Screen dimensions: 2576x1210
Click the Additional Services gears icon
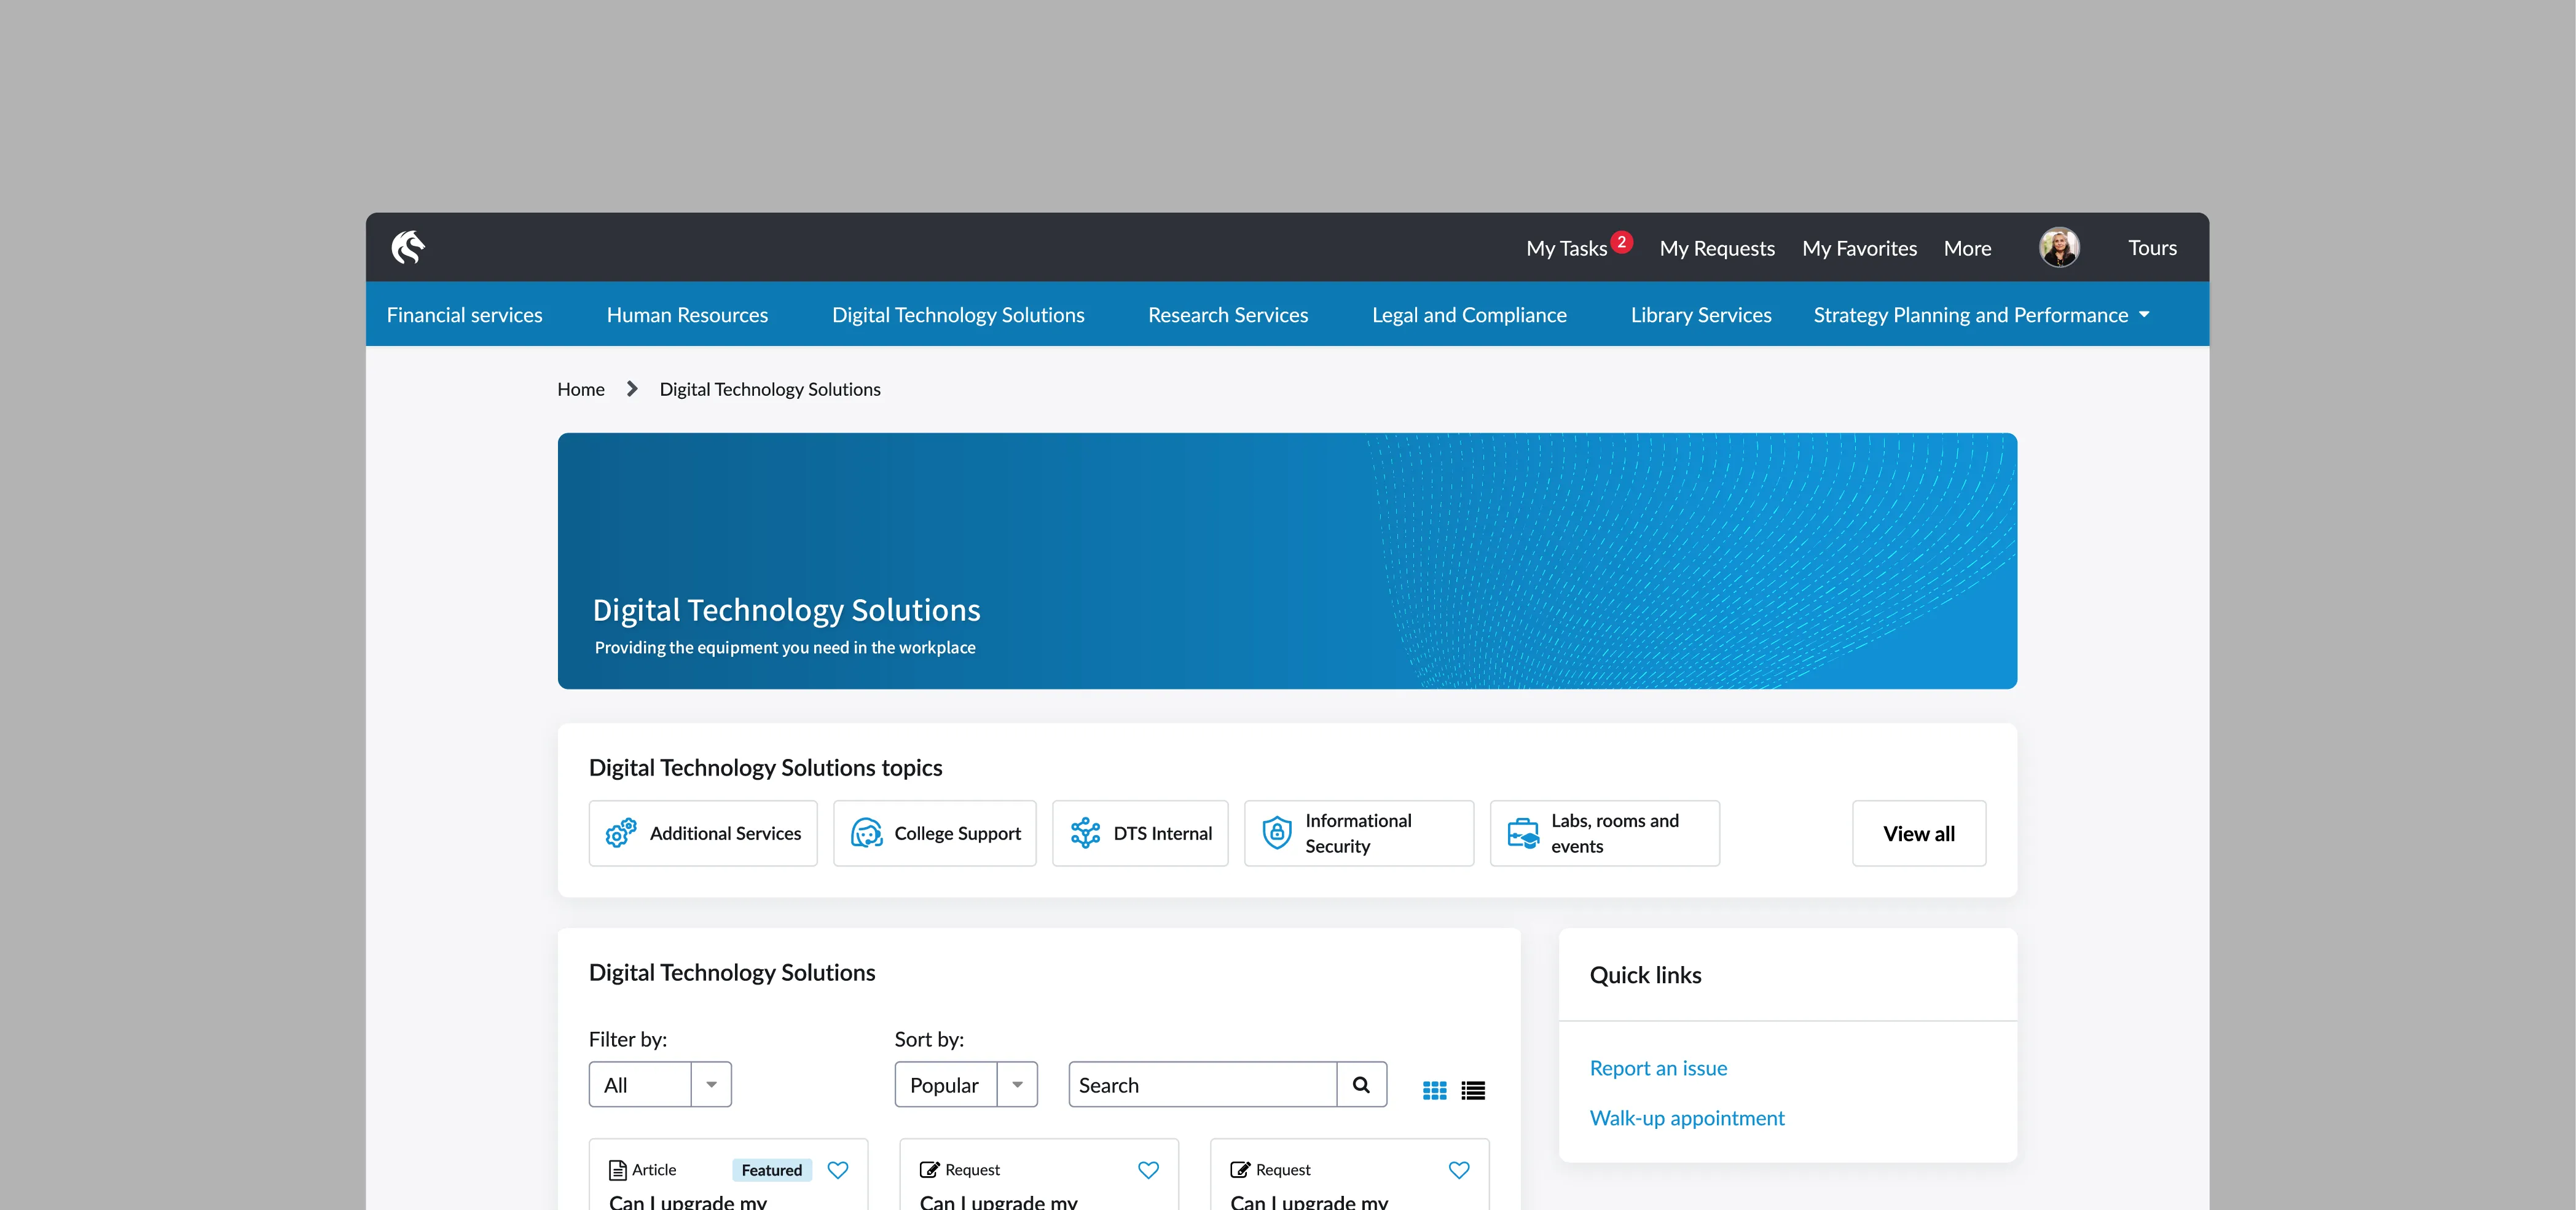(621, 833)
